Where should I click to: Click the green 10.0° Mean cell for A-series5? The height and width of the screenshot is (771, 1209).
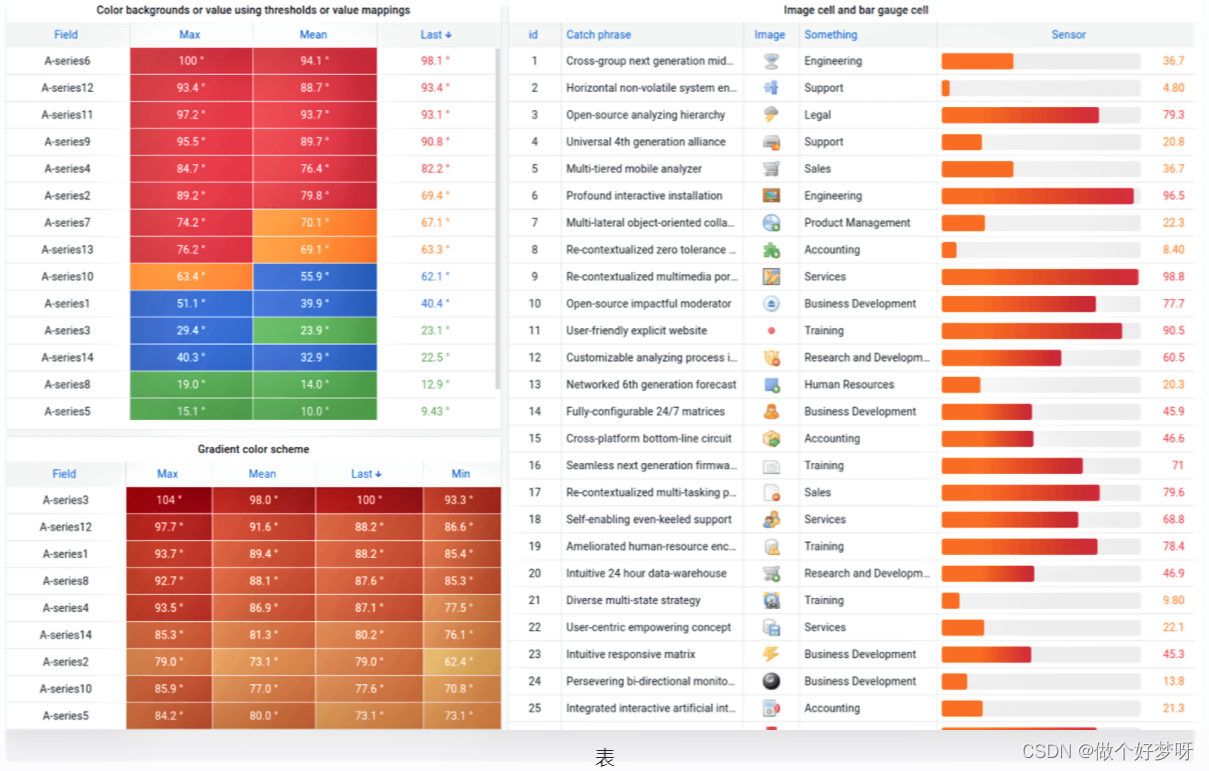coord(314,411)
